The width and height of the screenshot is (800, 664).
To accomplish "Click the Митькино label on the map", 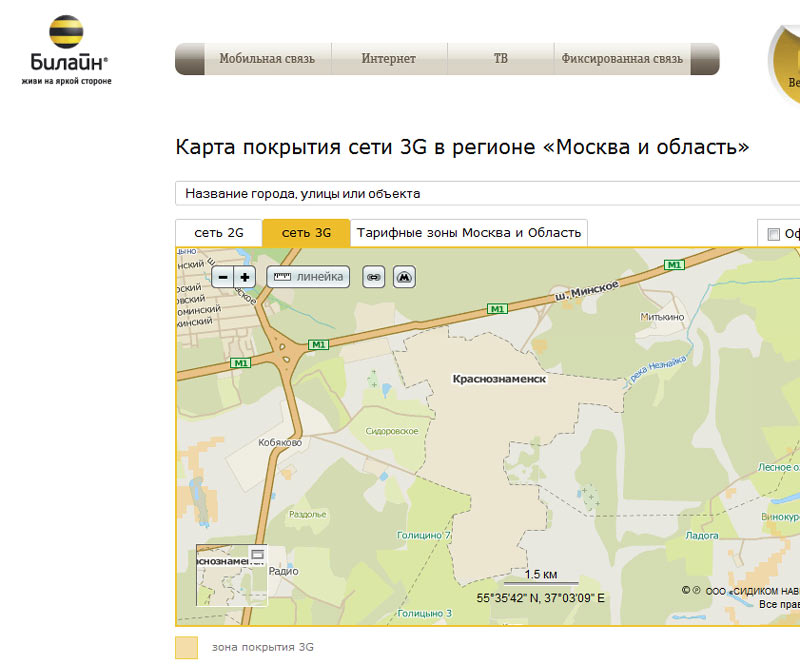I will (x=662, y=317).
